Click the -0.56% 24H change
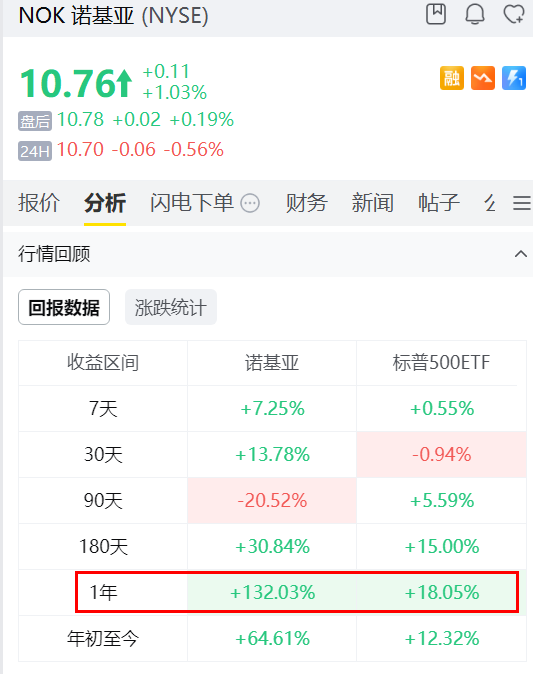This screenshot has width=533, height=674. pos(193,150)
